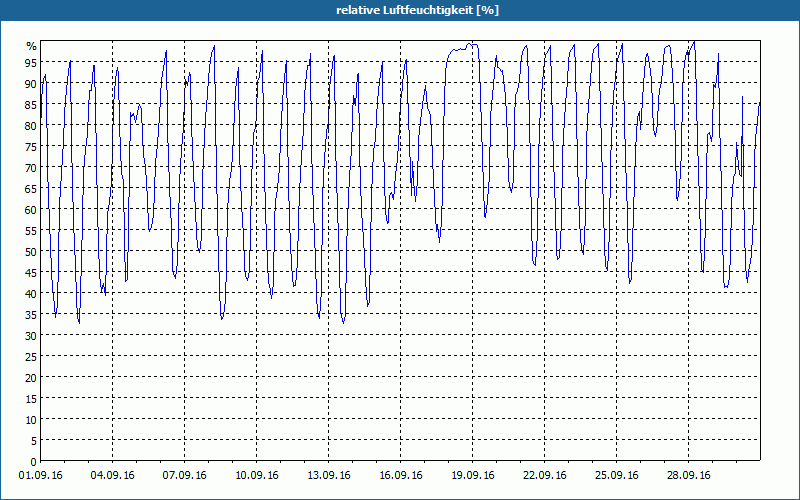Click the 04.09.16 date label
Image resolution: width=800 pixels, height=500 pixels.
113,476
